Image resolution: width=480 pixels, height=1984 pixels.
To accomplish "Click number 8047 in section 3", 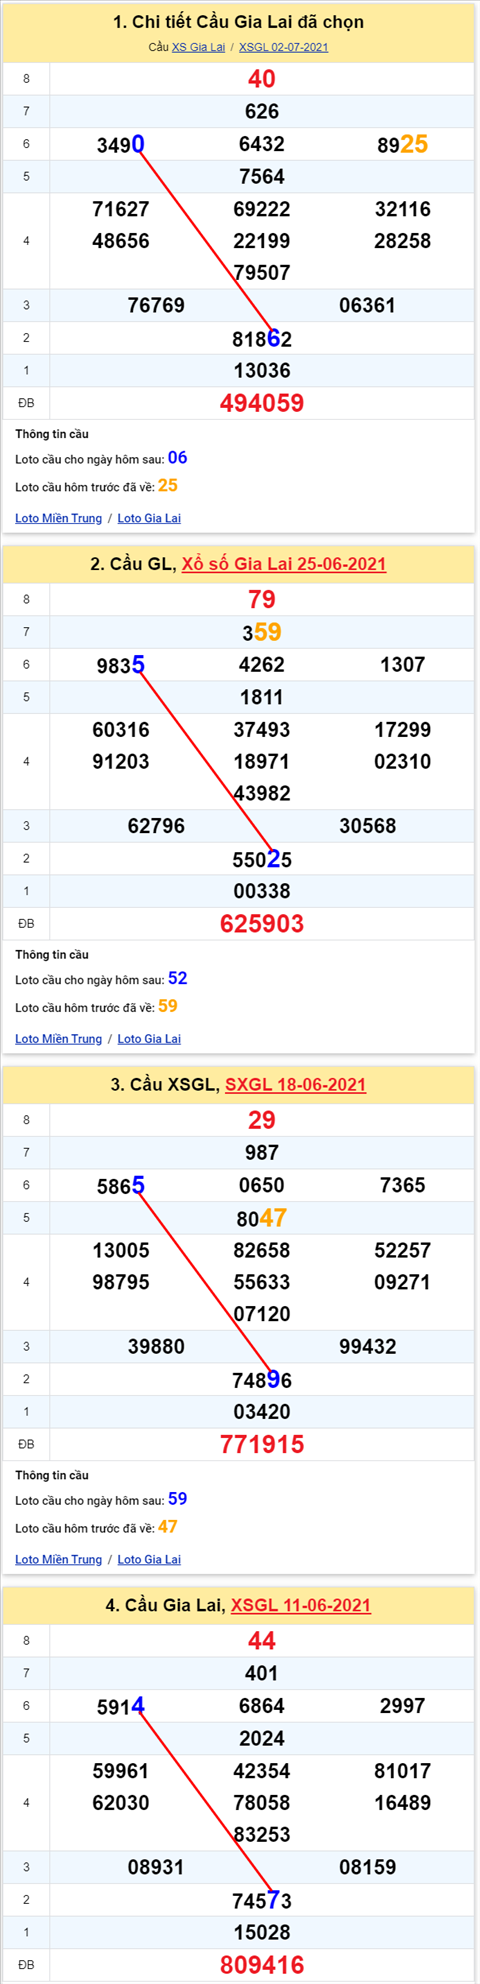I will coord(262,1218).
